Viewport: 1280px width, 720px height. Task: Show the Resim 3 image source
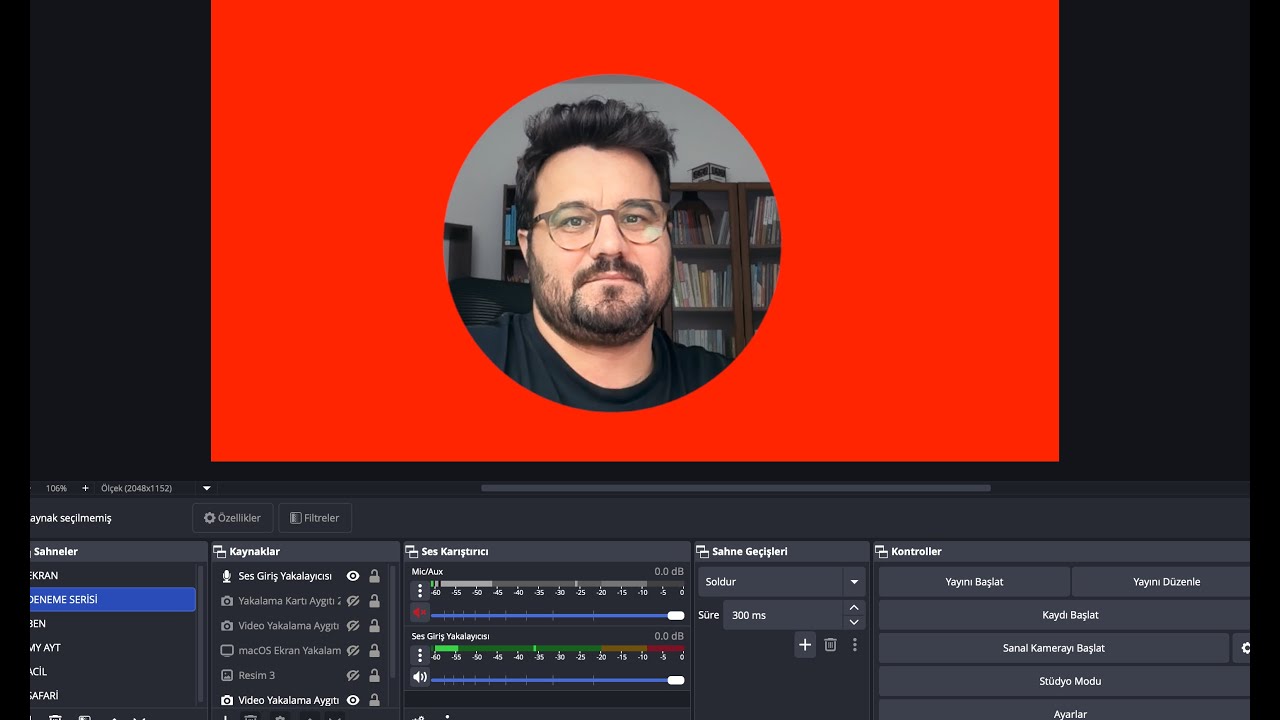coord(353,675)
